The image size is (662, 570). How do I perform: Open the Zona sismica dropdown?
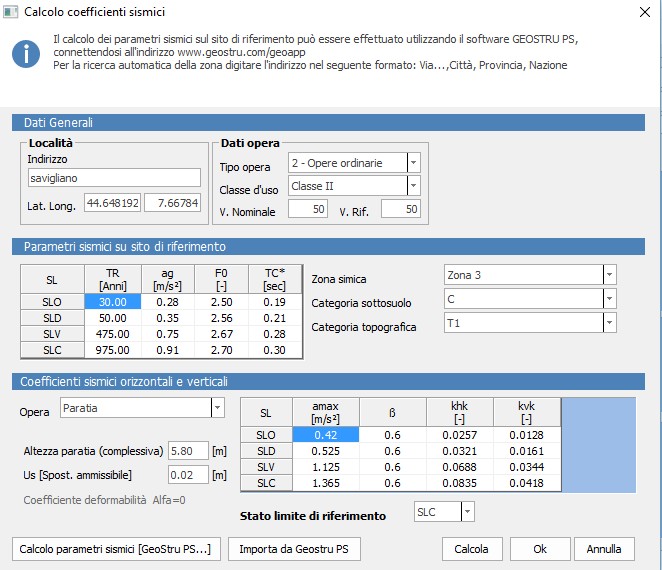[609, 275]
